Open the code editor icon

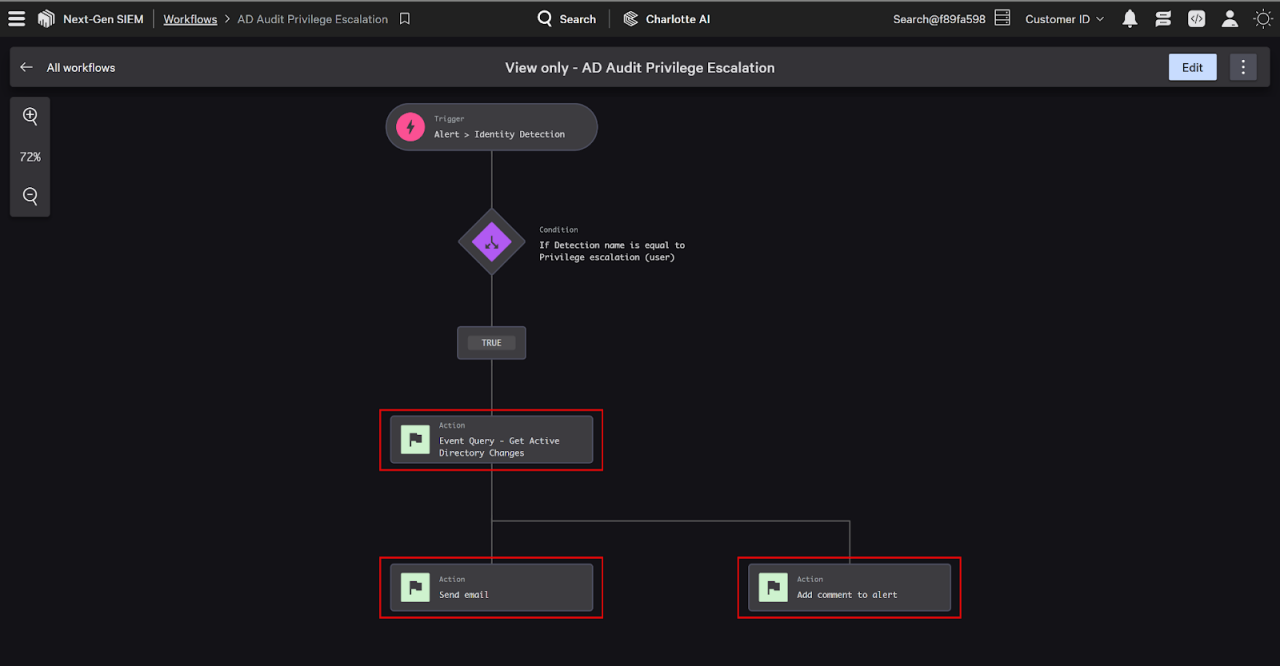coord(1196,19)
